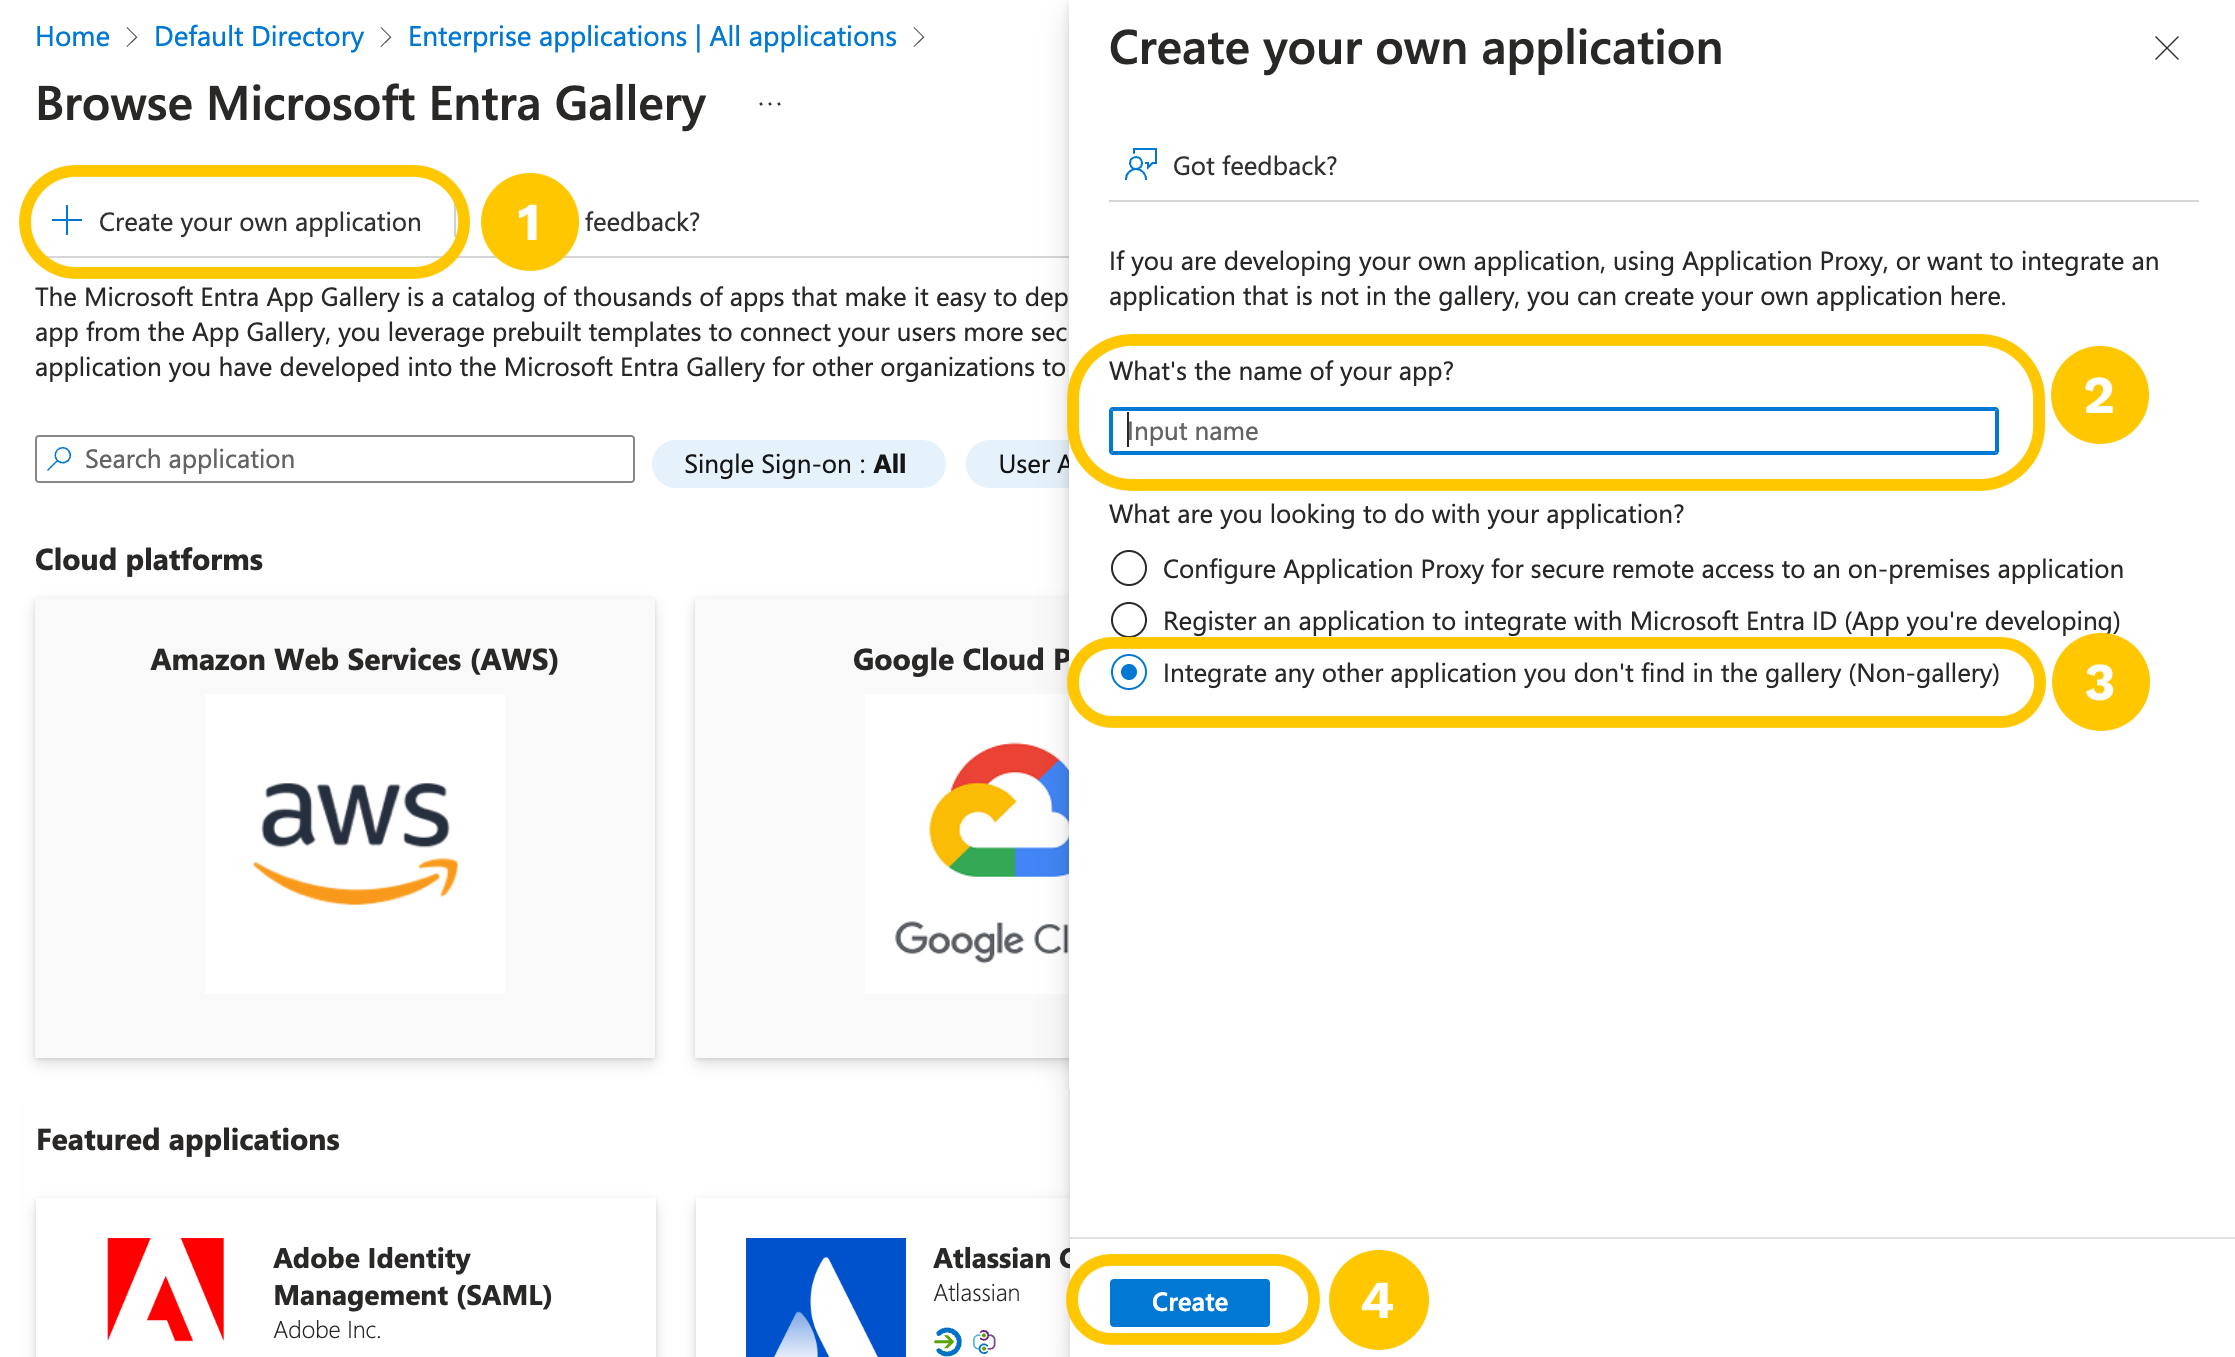
Task: Click the Got feedback person icon
Action: [x=1140, y=165]
